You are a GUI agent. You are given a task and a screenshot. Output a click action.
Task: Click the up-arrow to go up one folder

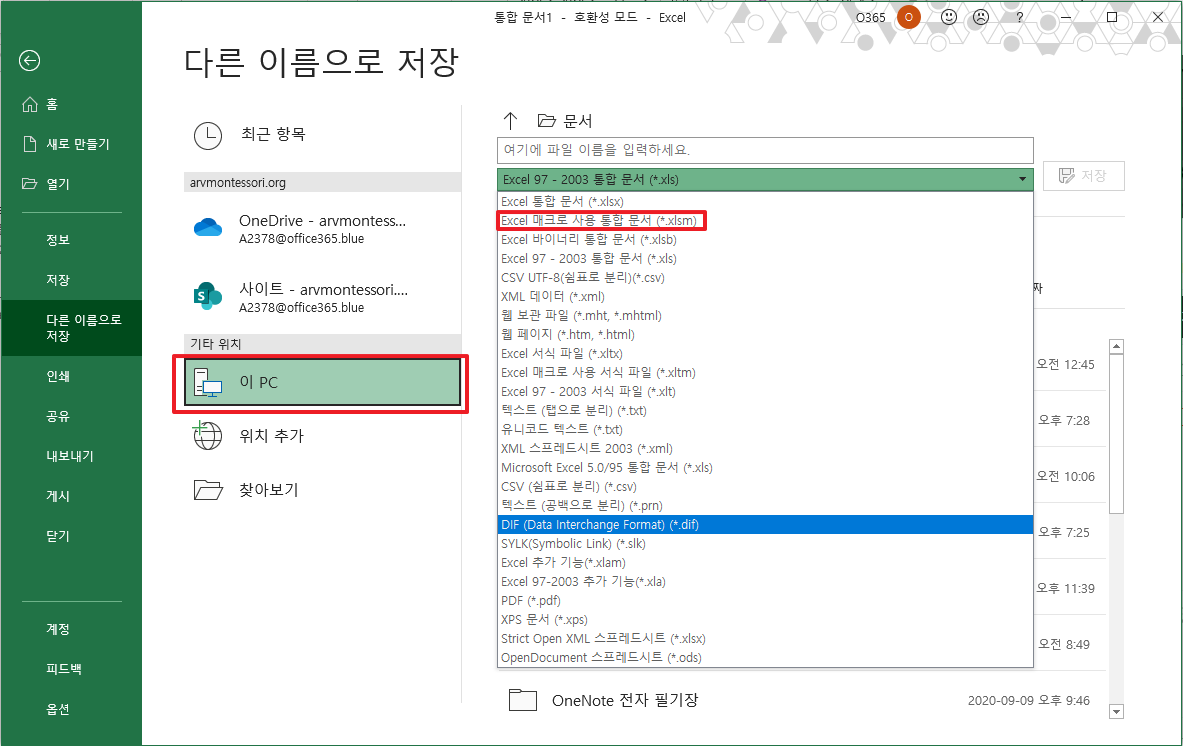click(511, 121)
